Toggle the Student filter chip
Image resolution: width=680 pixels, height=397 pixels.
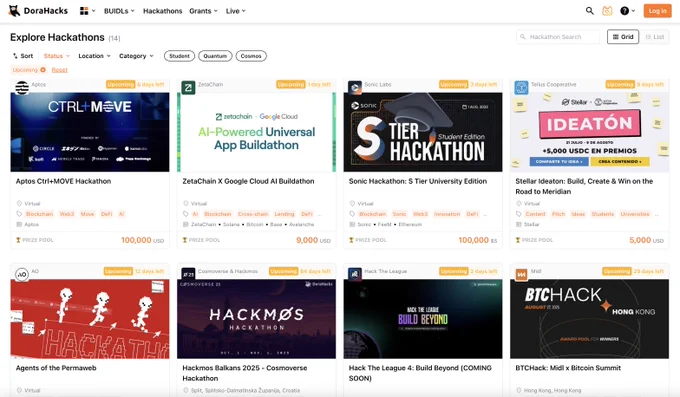(x=180, y=56)
